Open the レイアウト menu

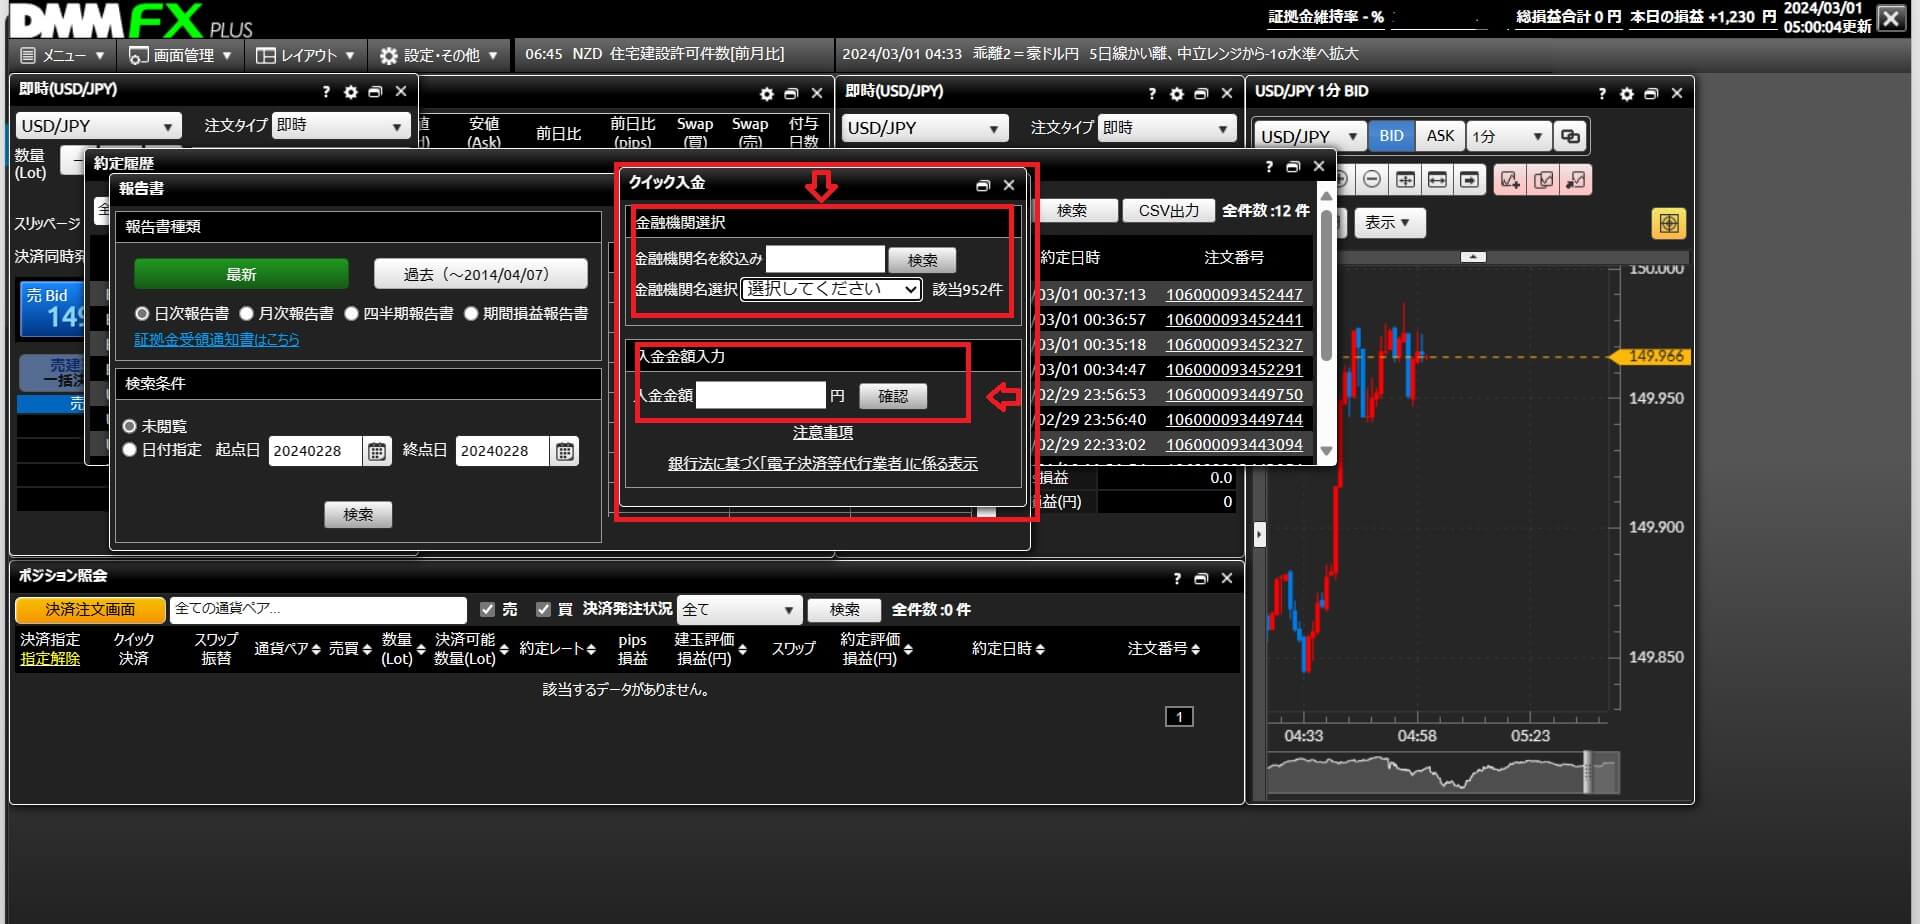coord(305,55)
